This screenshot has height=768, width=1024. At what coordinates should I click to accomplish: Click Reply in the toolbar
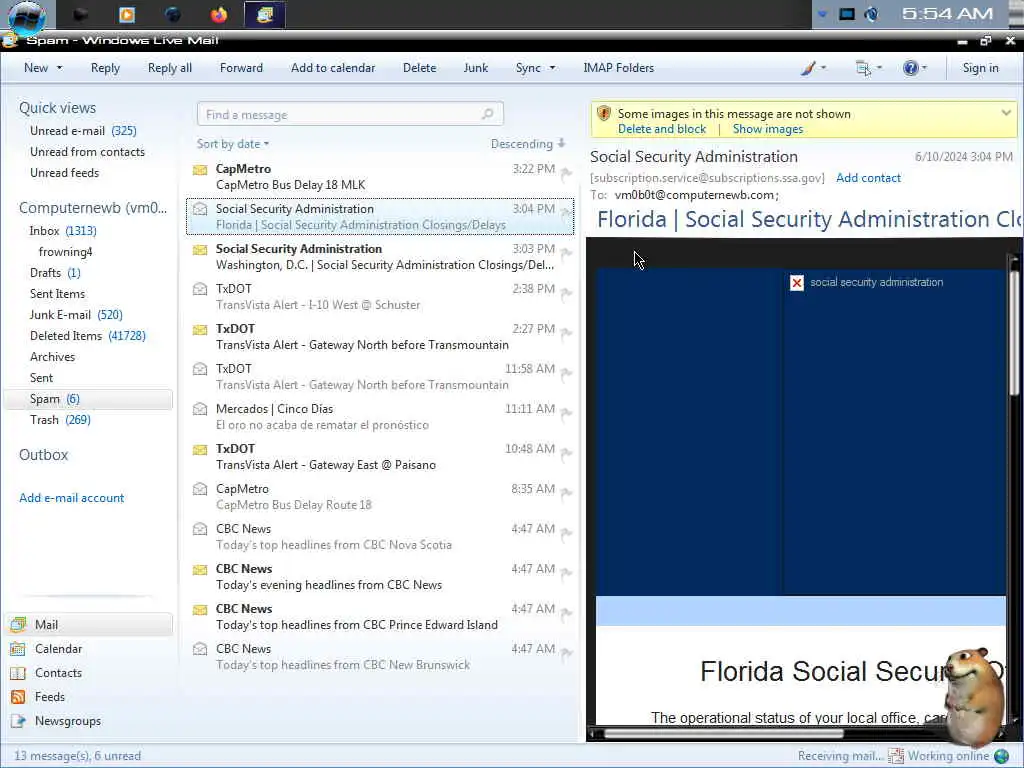(105, 68)
